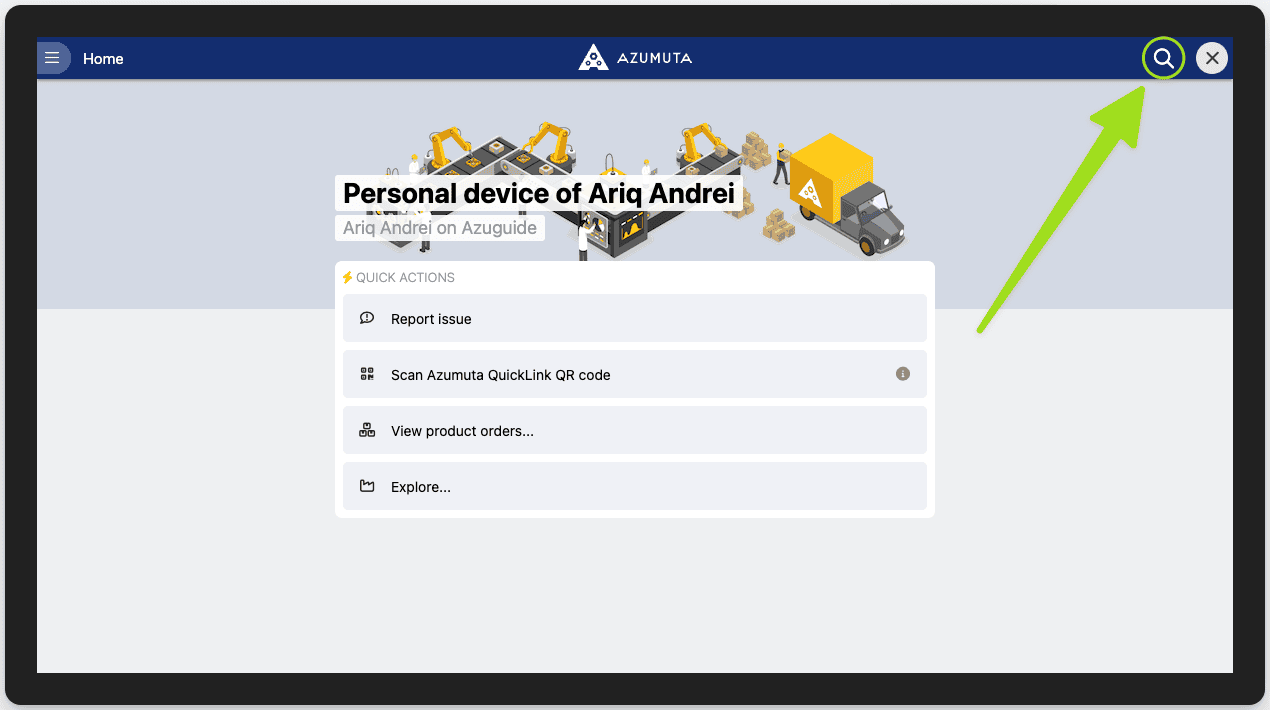
Task: Show info for QuickLink QR code scanning
Action: [x=903, y=374]
